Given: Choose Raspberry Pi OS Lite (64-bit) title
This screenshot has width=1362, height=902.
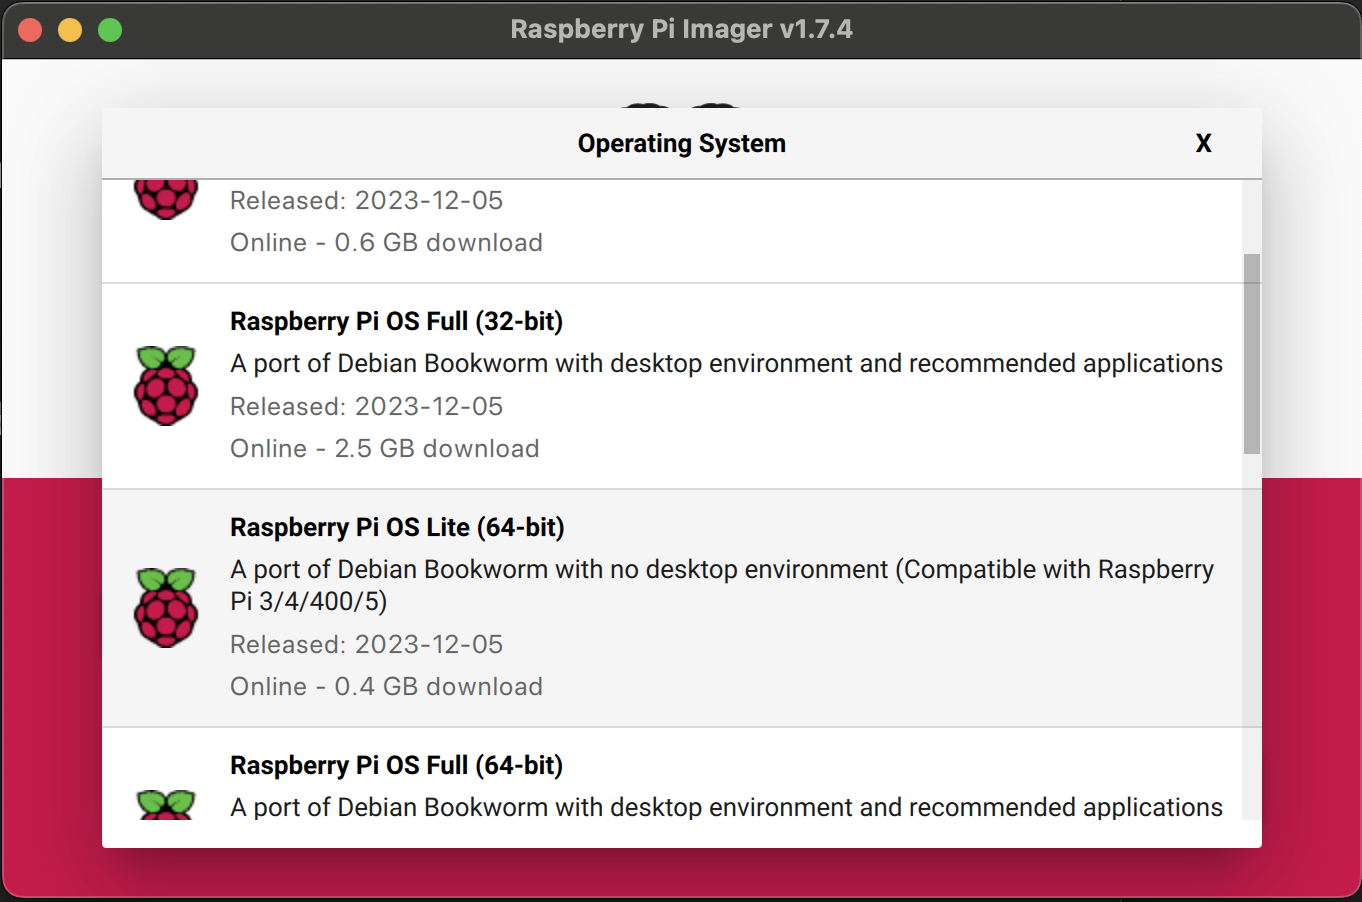Looking at the screenshot, I should (x=397, y=528).
